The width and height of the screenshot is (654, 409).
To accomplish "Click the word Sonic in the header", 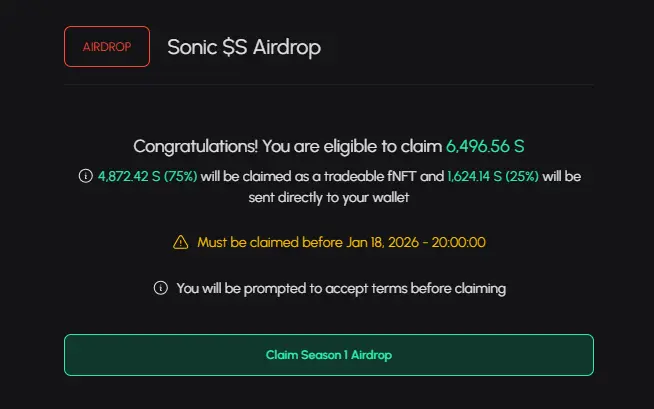I will (192, 47).
